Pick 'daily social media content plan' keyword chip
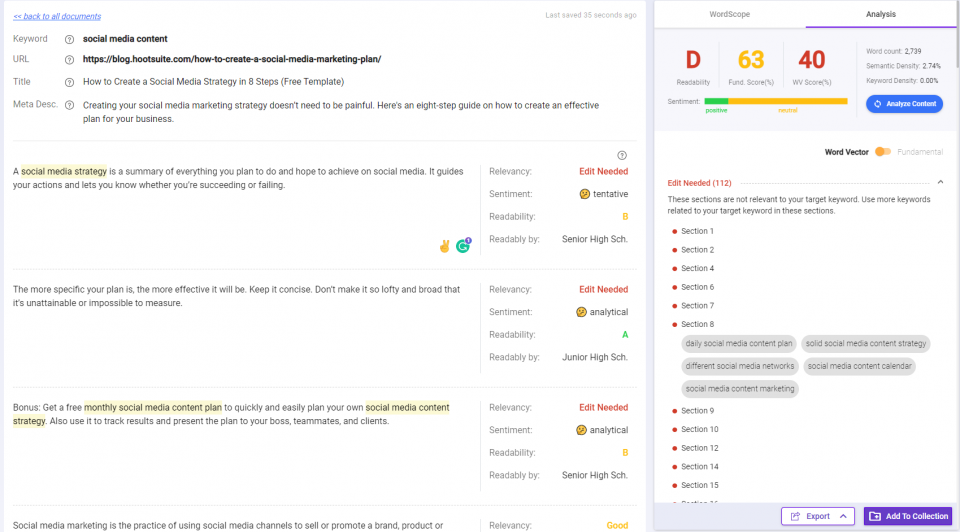Image resolution: width=960 pixels, height=532 pixels. (738, 343)
